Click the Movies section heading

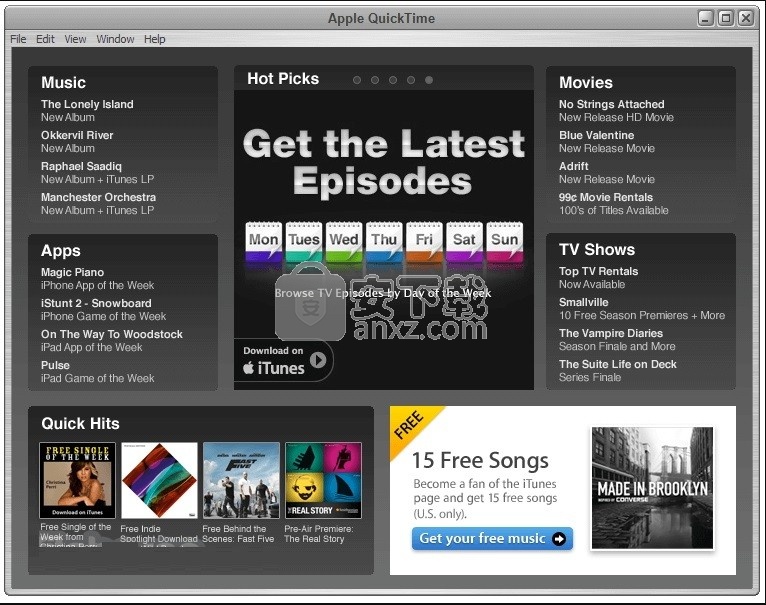(586, 83)
